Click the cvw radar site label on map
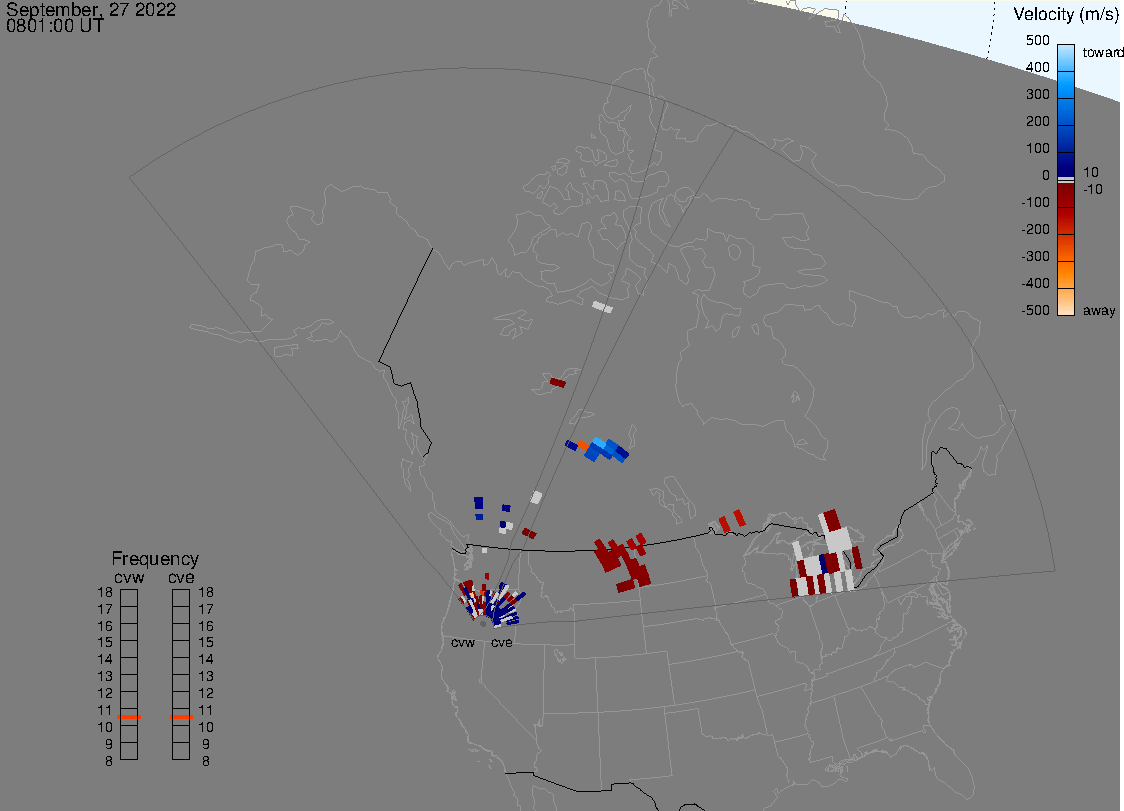Viewport: 1124px width, 811px height. coord(463,642)
